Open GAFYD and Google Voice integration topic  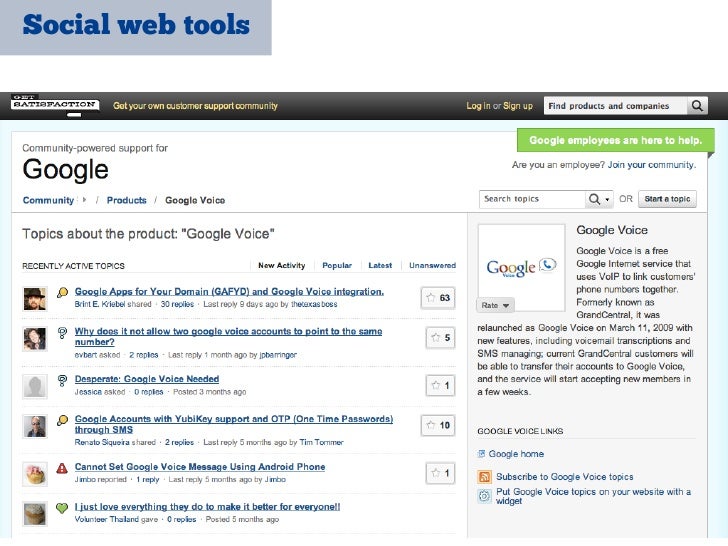point(229,292)
